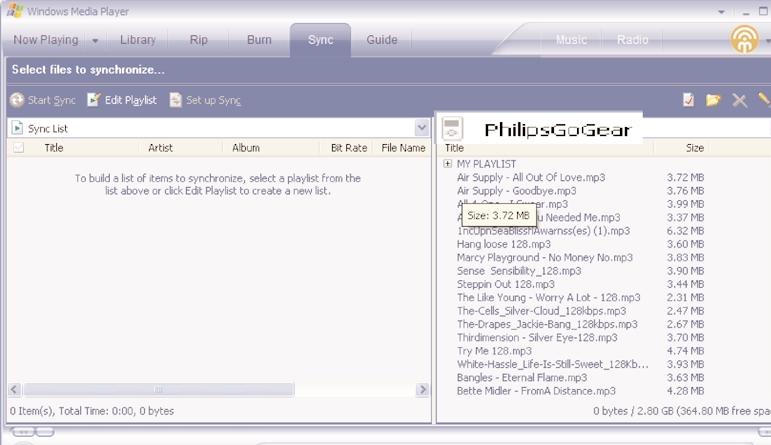Viewport: 771px width, 445px height.
Task: Switch to the Rip tab
Action: tap(199, 40)
